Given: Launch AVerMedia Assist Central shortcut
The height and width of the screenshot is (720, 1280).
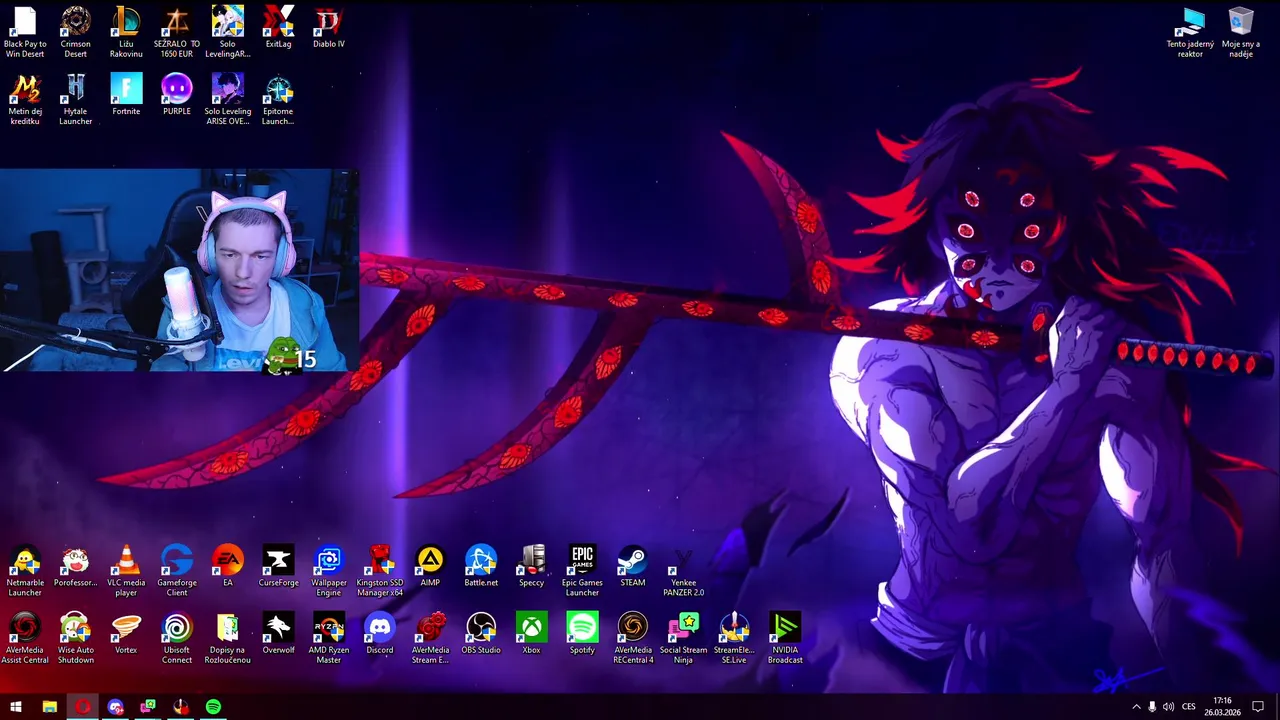Looking at the screenshot, I should (25, 639).
